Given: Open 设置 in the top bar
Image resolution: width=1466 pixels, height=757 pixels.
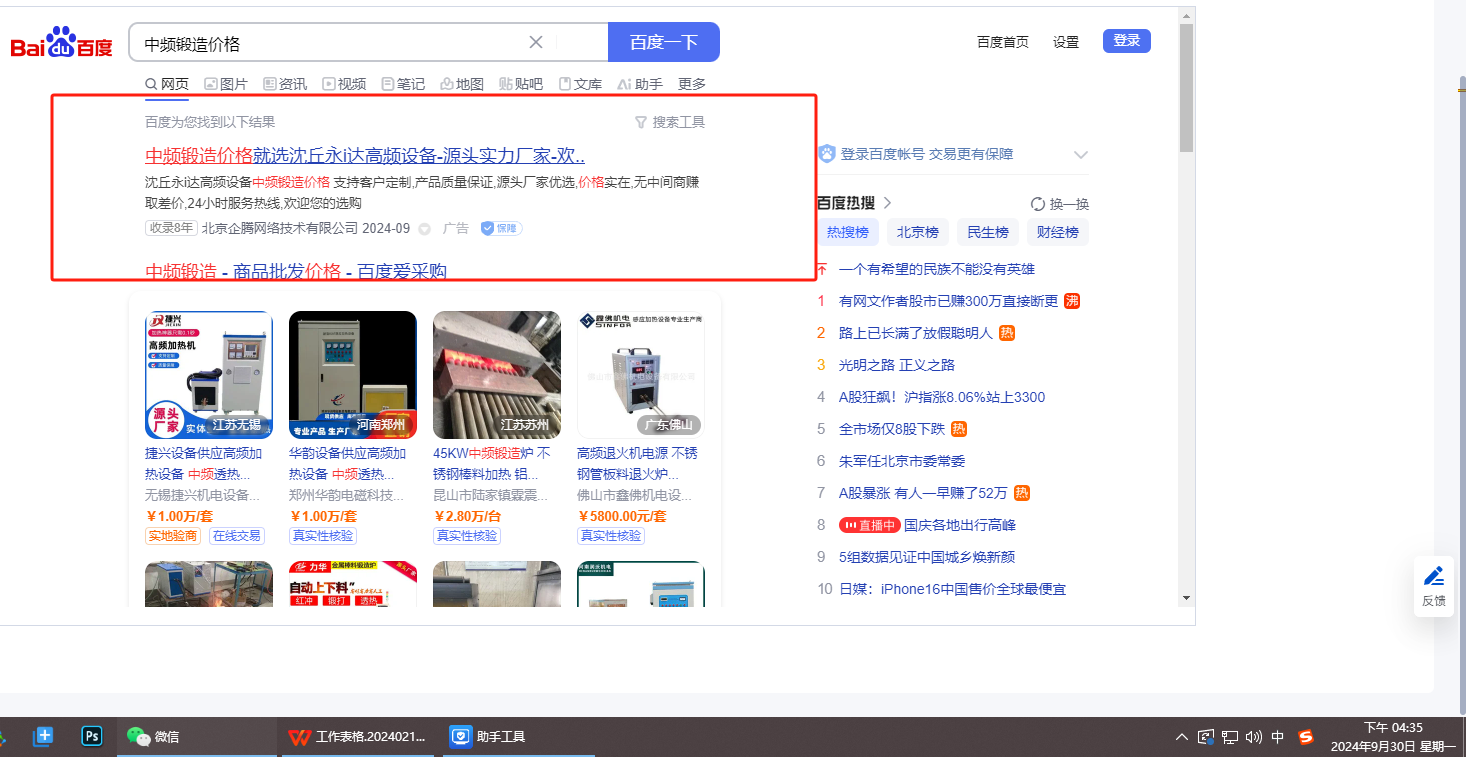Looking at the screenshot, I should (1066, 42).
